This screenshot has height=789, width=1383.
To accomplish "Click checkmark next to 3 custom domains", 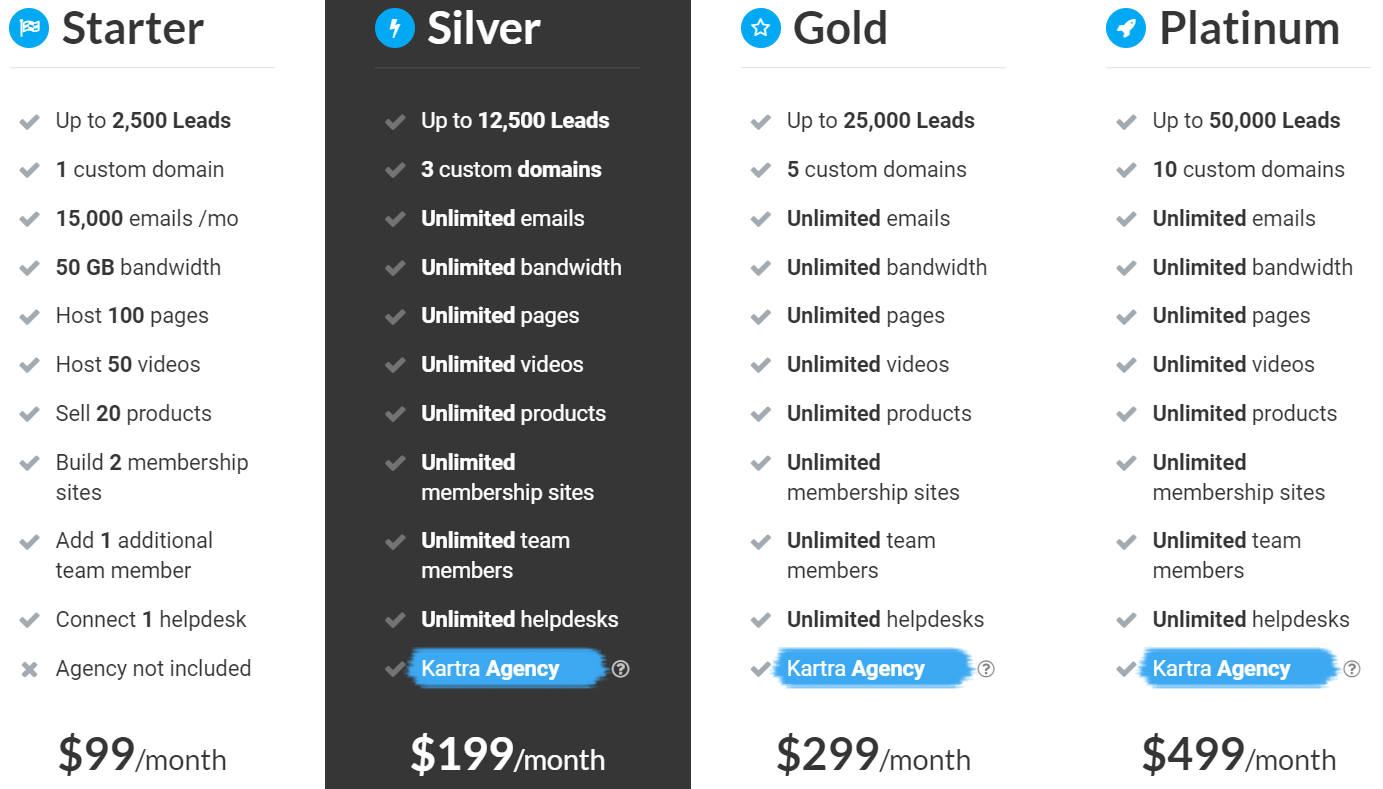I will point(395,171).
